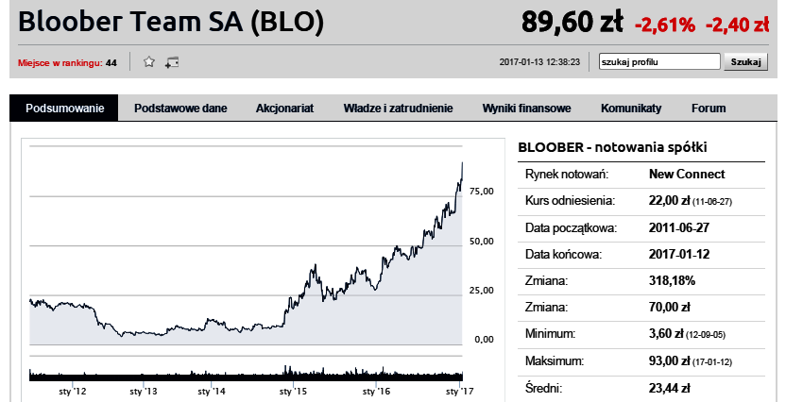
Task: Switch to Podstawowe dane tab
Action: (180, 108)
